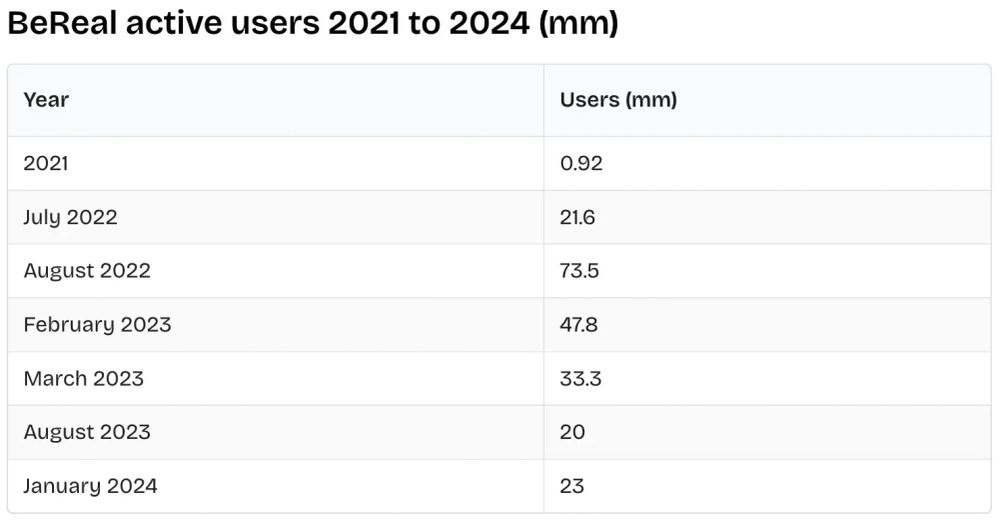Image resolution: width=1000 pixels, height=524 pixels.
Task: Select the 'August 2023' row label
Action: [x=87, y=433]
